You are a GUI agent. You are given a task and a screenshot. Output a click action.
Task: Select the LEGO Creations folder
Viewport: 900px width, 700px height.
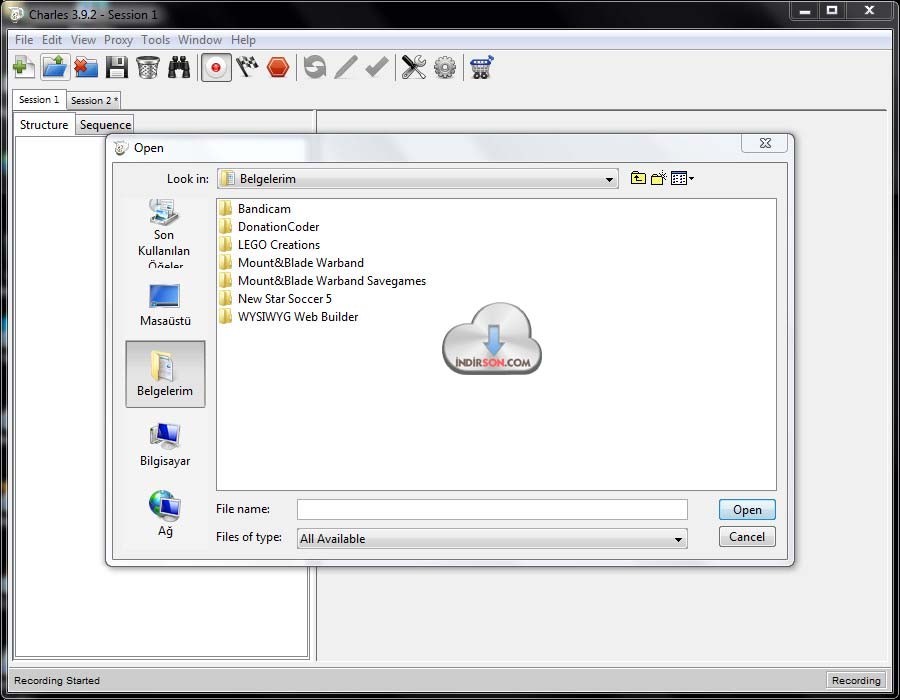[270, 245]
